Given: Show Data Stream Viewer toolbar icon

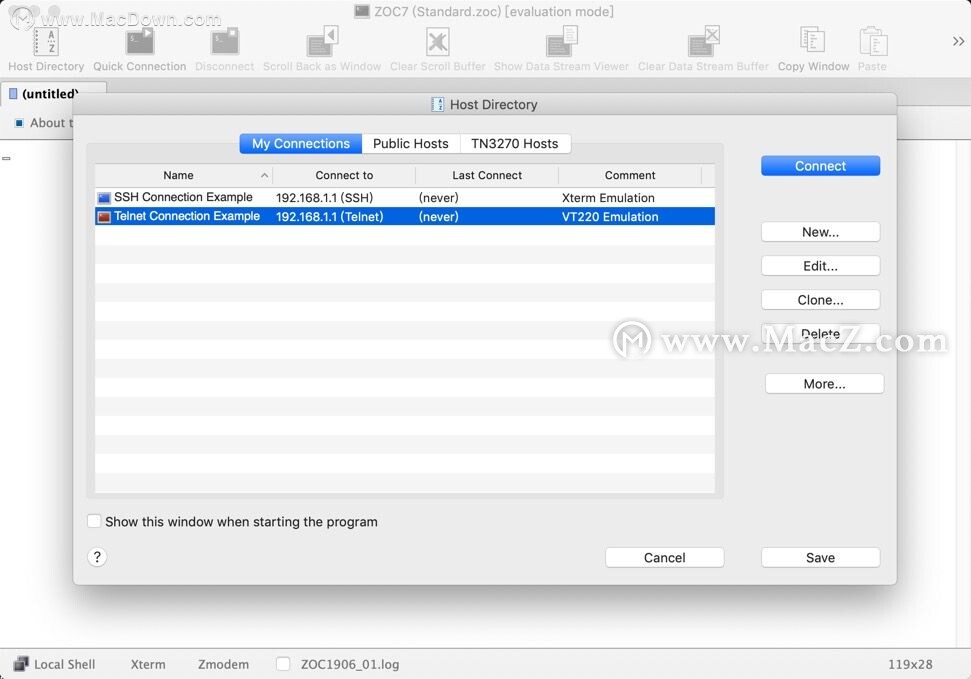Looking at the screenshot, I should 562,42.
